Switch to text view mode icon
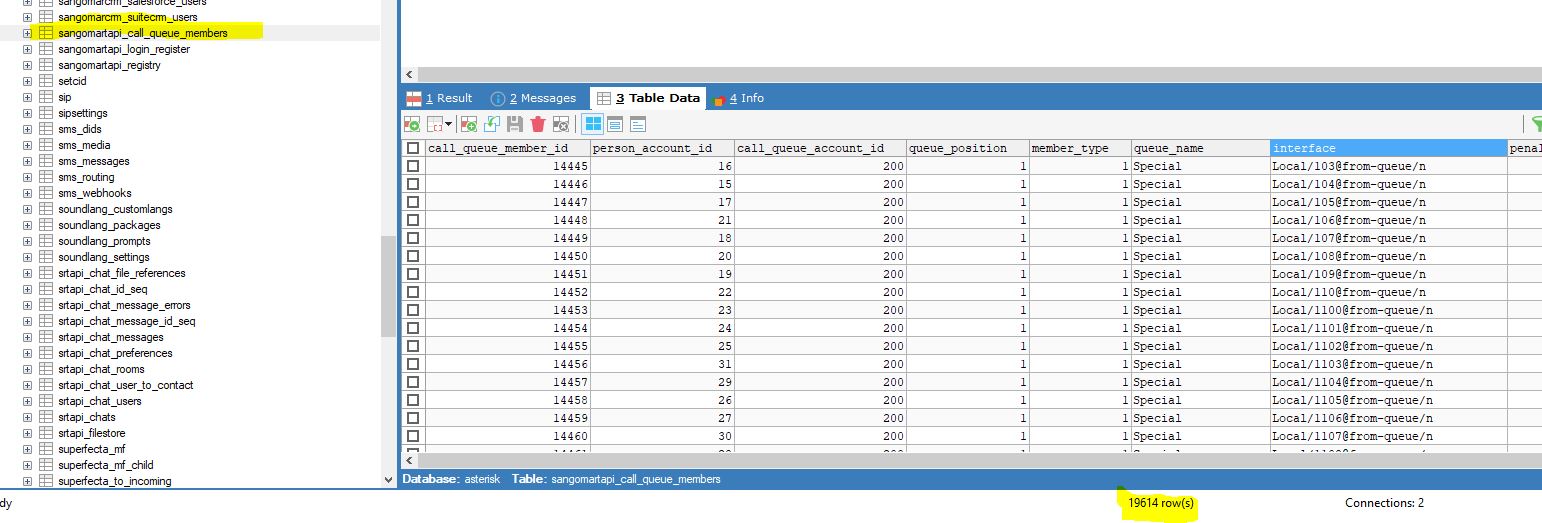The width and height of the screenshot is (1542, 523). tap(637, 124)
